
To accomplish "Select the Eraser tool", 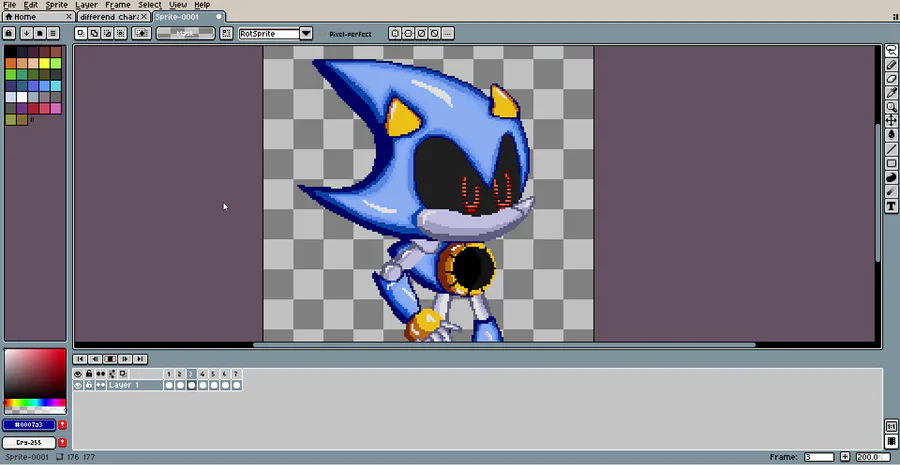I will click(x=891, y=79).
